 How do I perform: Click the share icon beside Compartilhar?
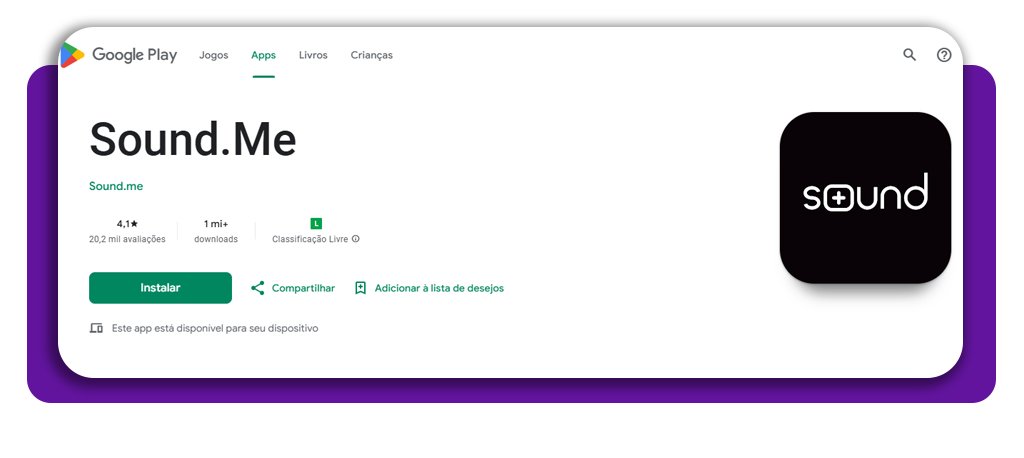click(x=257, y=288)
